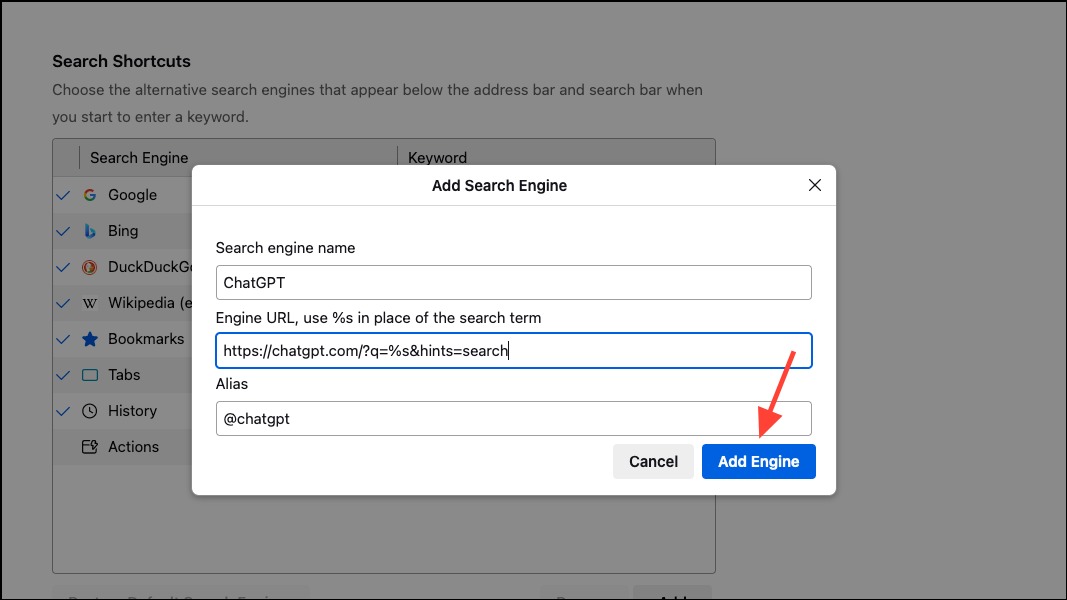Click the Bookmarks star icon
This screenshot has width=1067, height=600.
click(x=90, y=339)
